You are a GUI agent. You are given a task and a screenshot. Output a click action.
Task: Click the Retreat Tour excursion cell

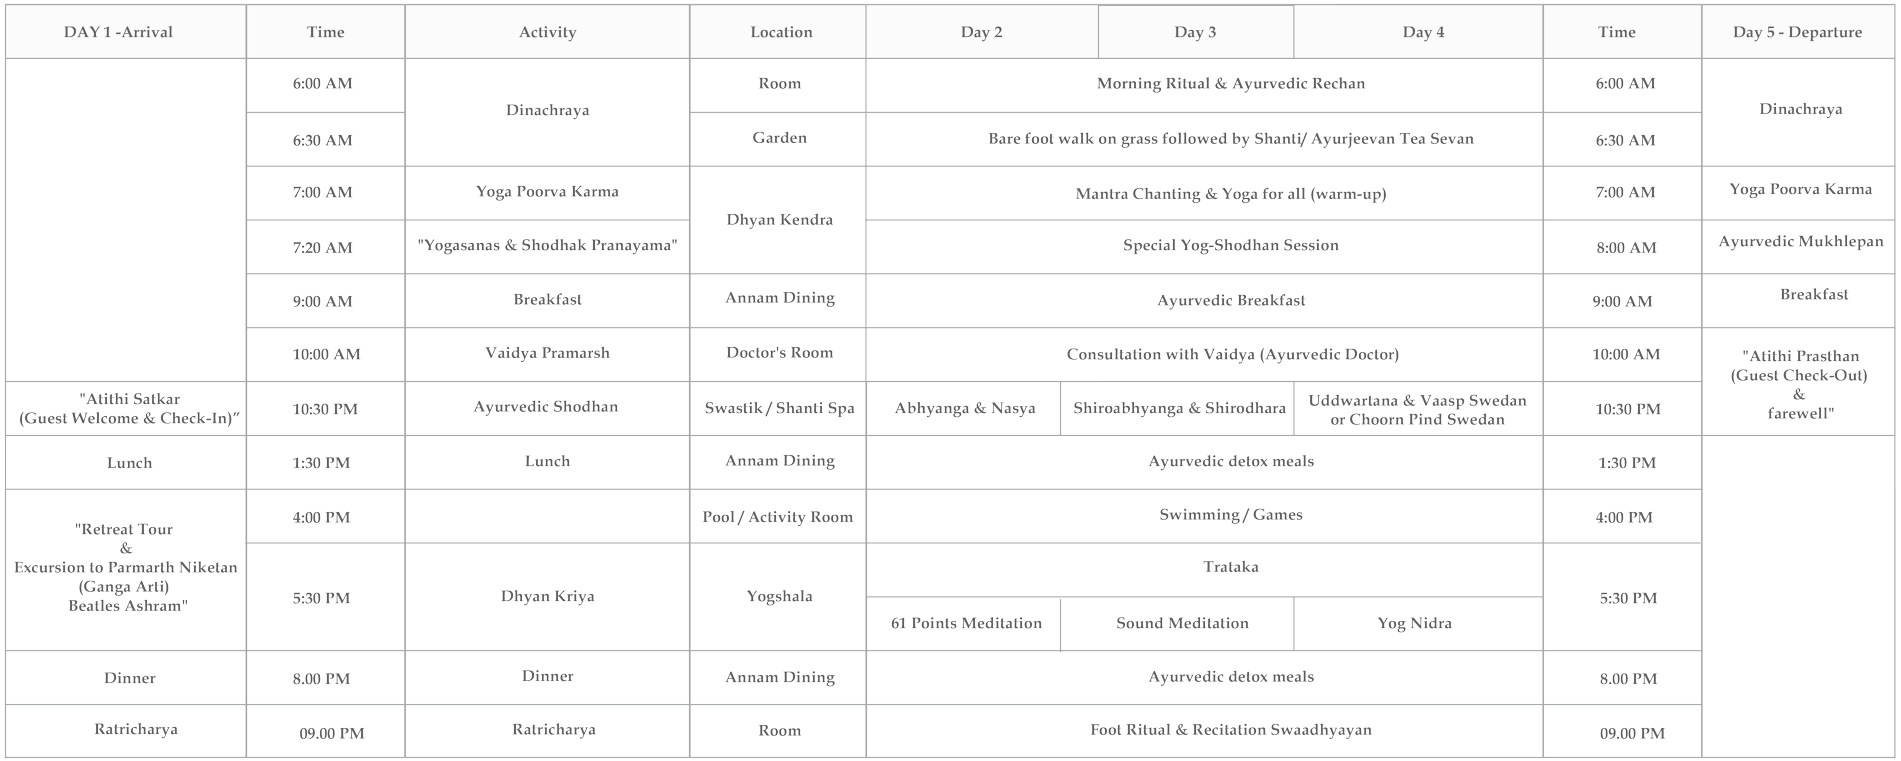pyautogui.click(x=125, y=567)
